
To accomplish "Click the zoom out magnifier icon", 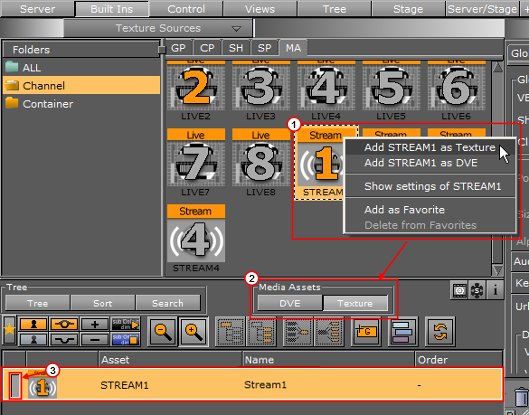I will tap(162, 331).
